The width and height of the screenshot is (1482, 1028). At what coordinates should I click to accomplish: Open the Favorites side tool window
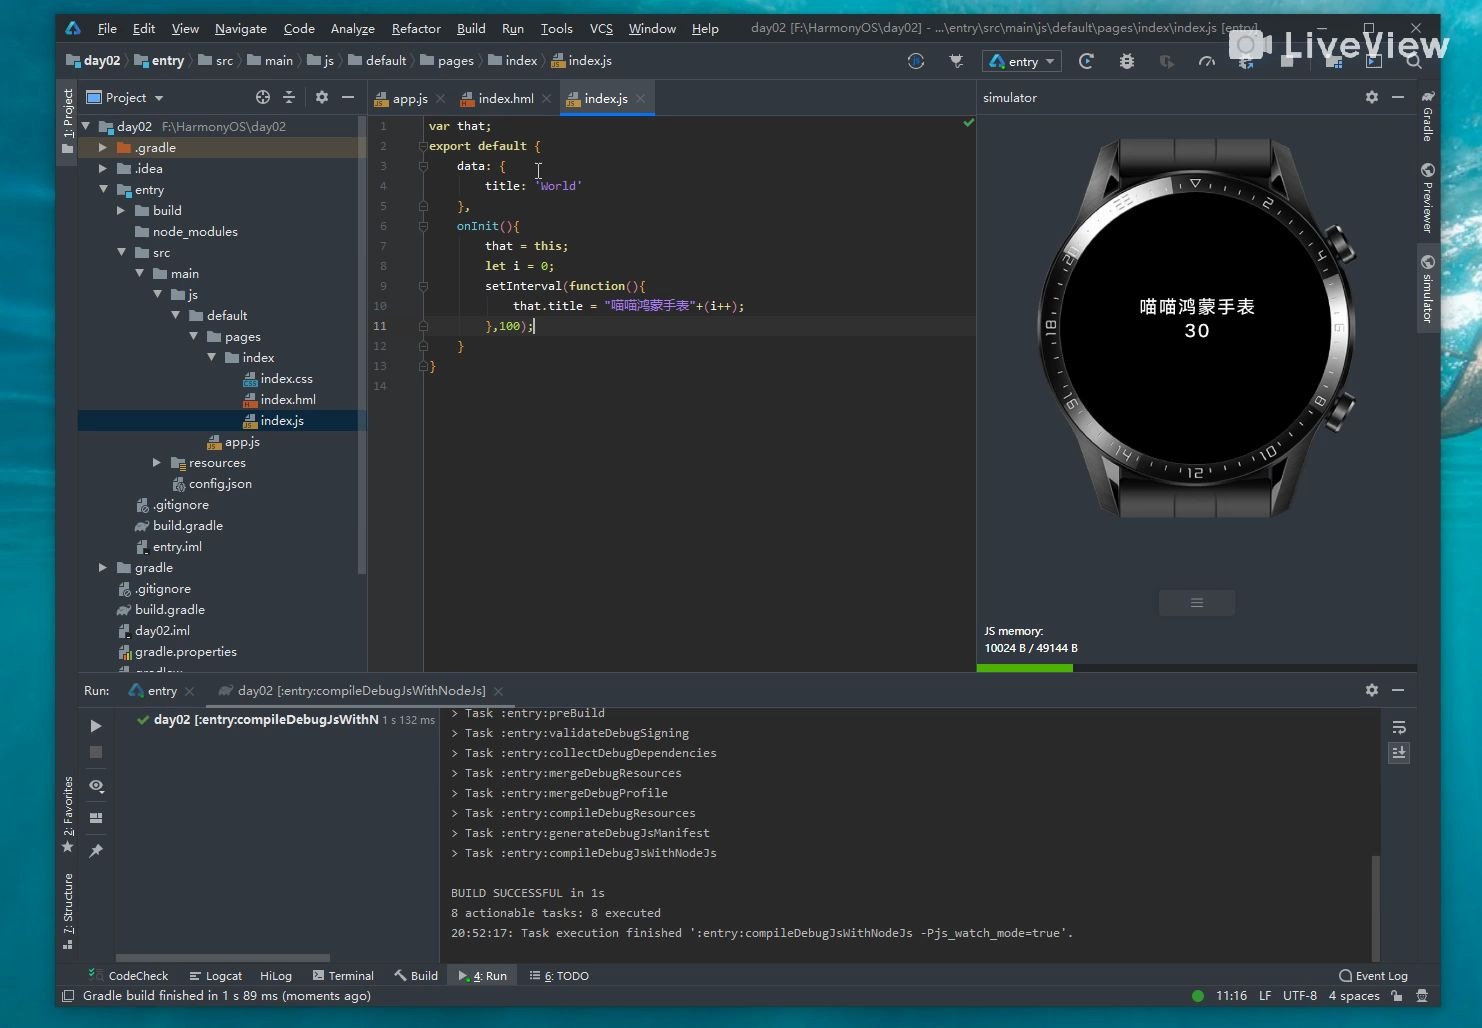coord(68,813)
